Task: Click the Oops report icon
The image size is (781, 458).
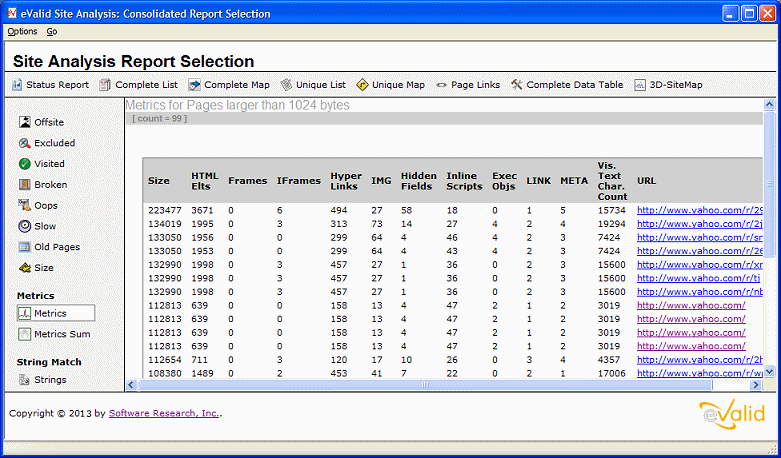Action: [x=25, y=205]
